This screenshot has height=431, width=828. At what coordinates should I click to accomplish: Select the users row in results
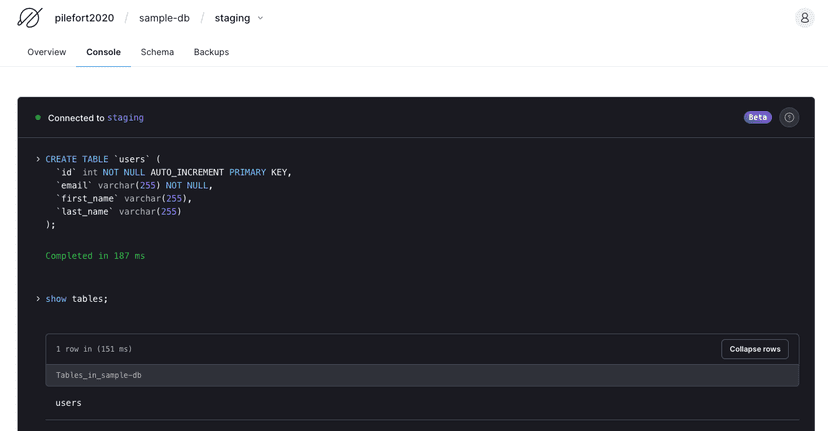(69, 403)
